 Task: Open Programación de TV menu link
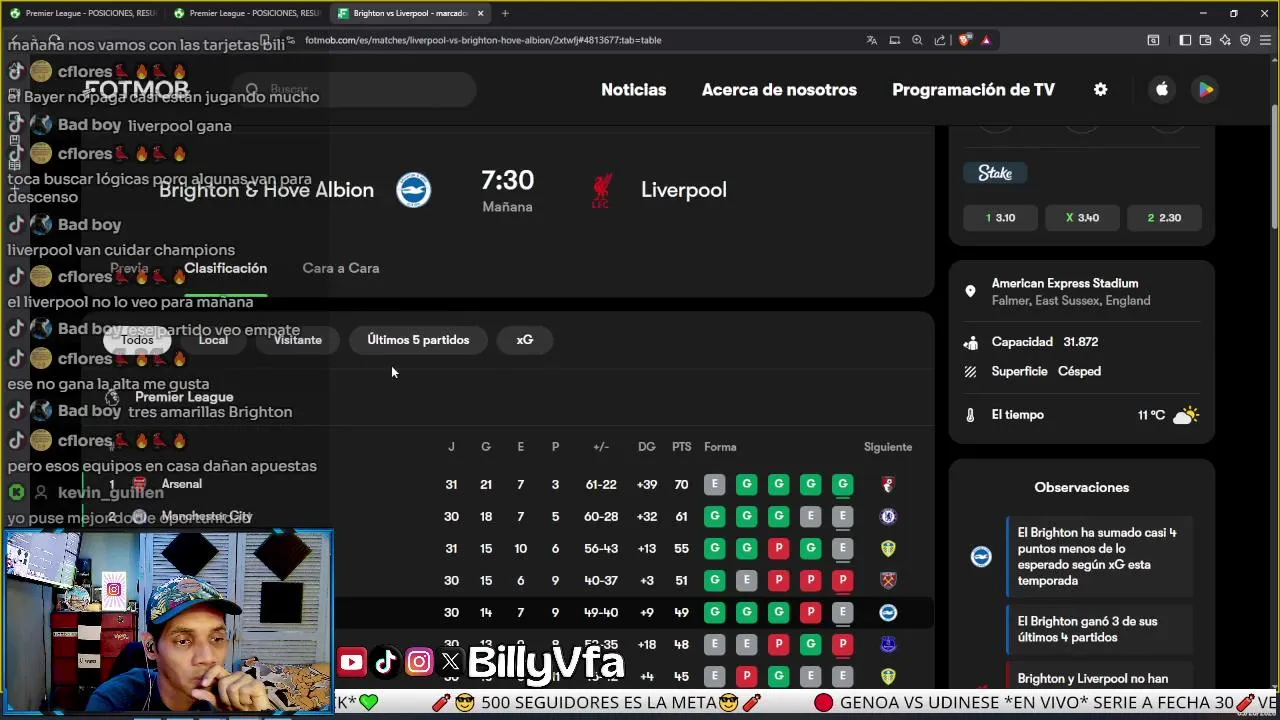[x=973, y=89]
